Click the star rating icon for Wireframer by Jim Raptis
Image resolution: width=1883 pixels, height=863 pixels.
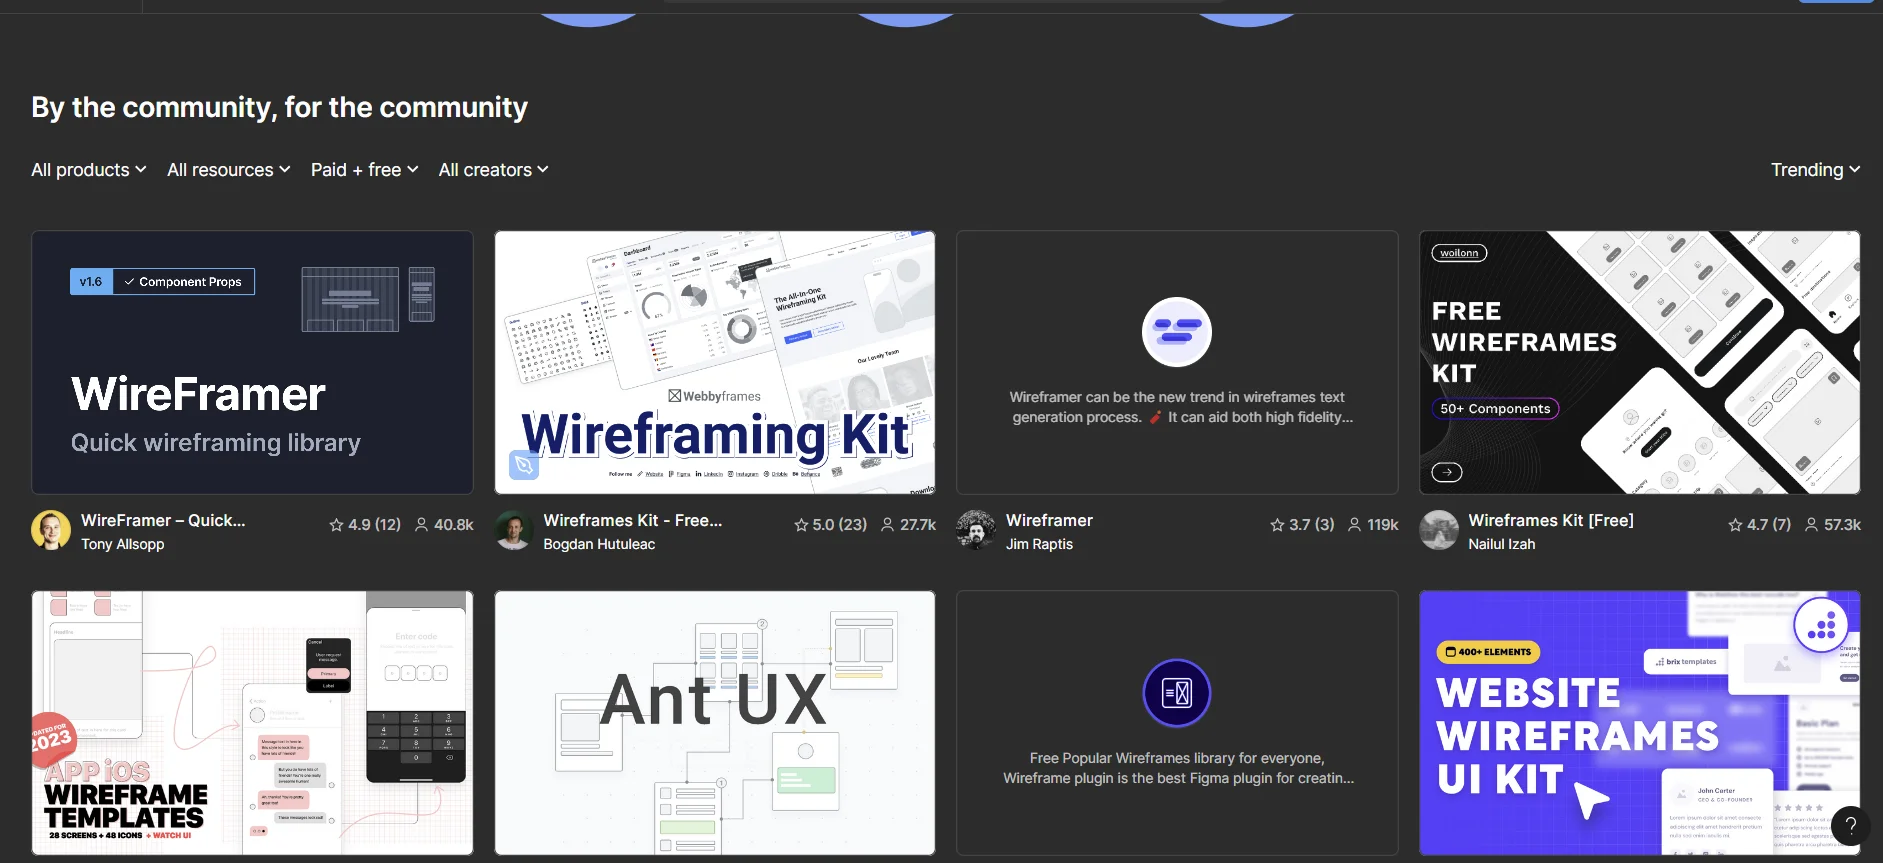tap(1277, 525)
